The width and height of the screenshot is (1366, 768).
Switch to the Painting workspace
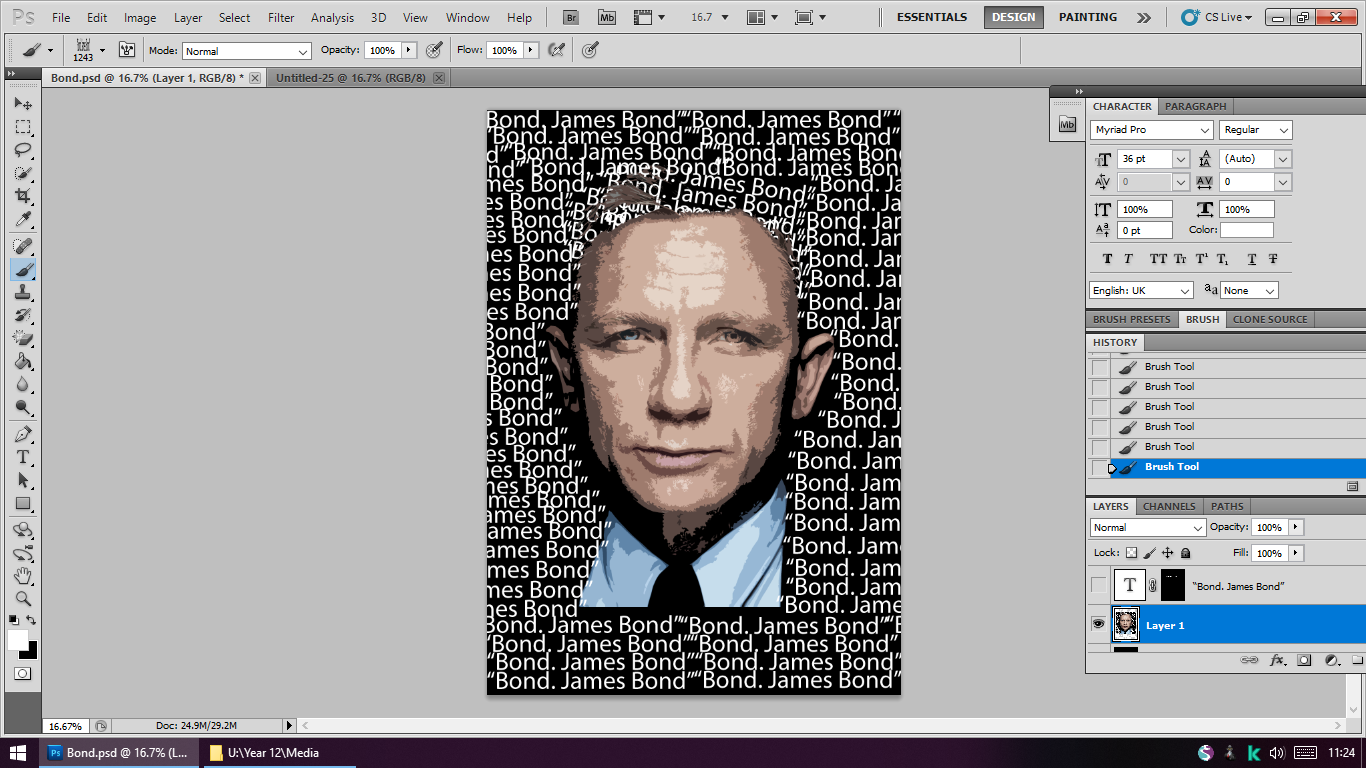[x=1088, y=17]
